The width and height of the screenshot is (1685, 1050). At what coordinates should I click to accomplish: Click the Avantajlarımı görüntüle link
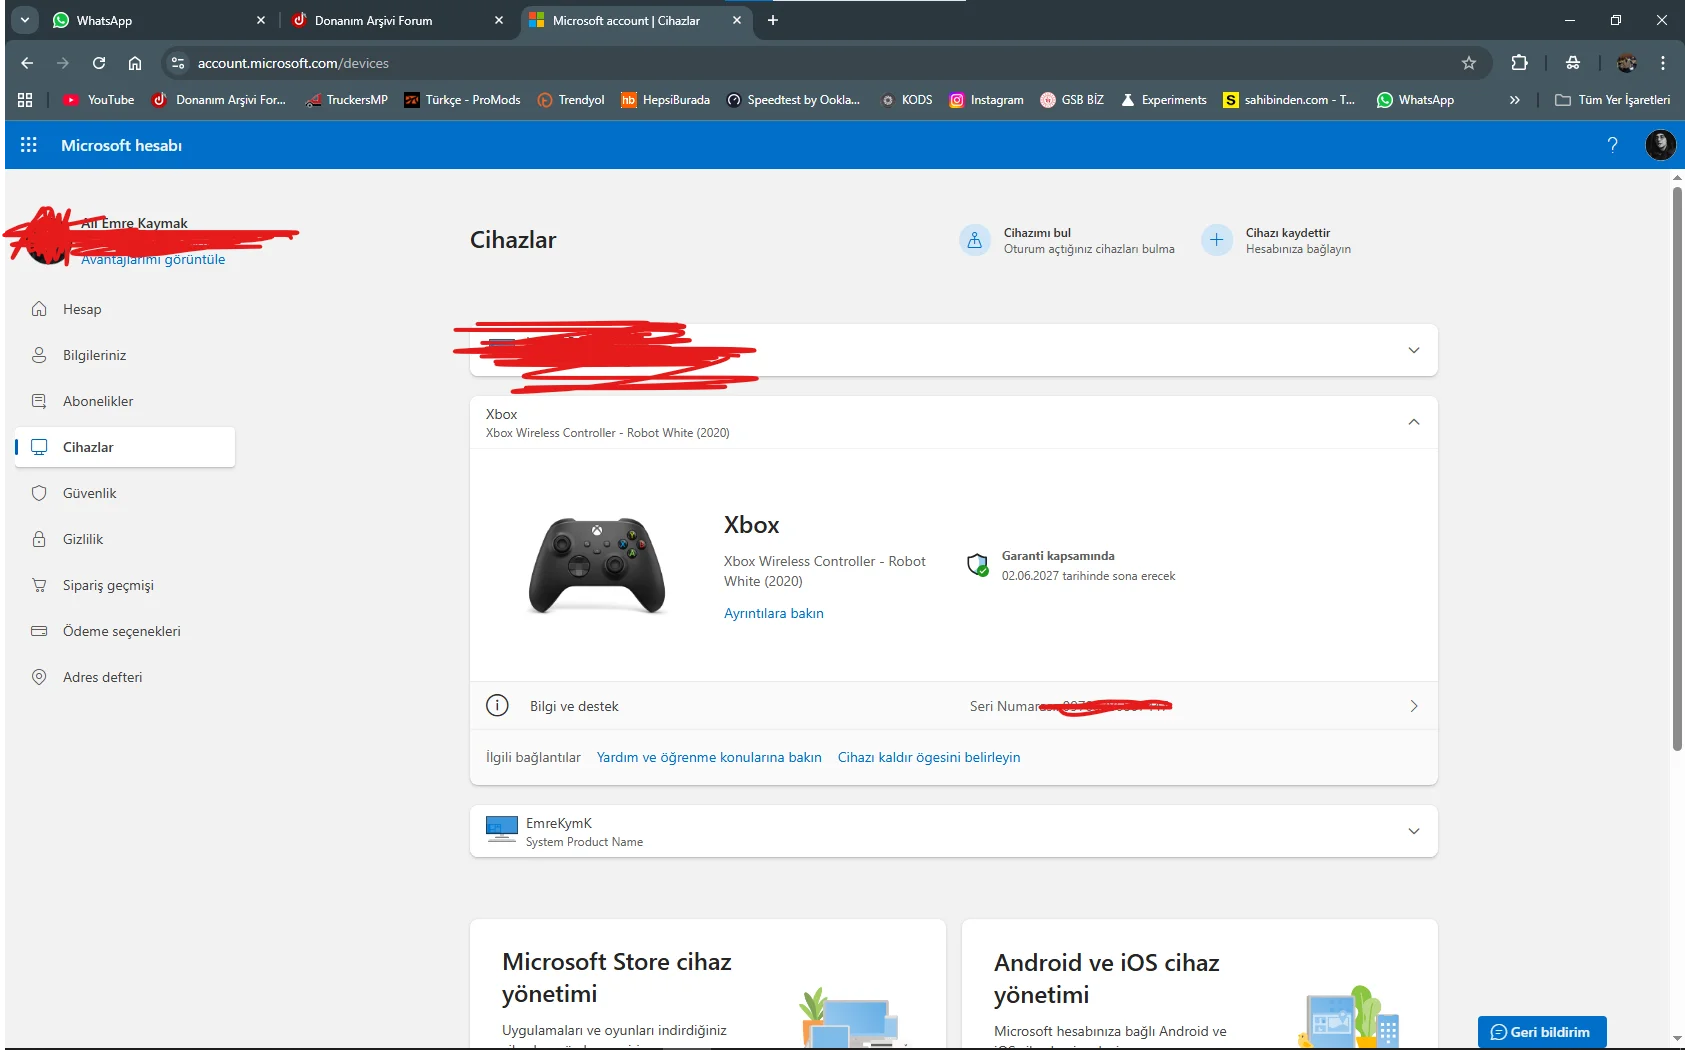point(153,259)
